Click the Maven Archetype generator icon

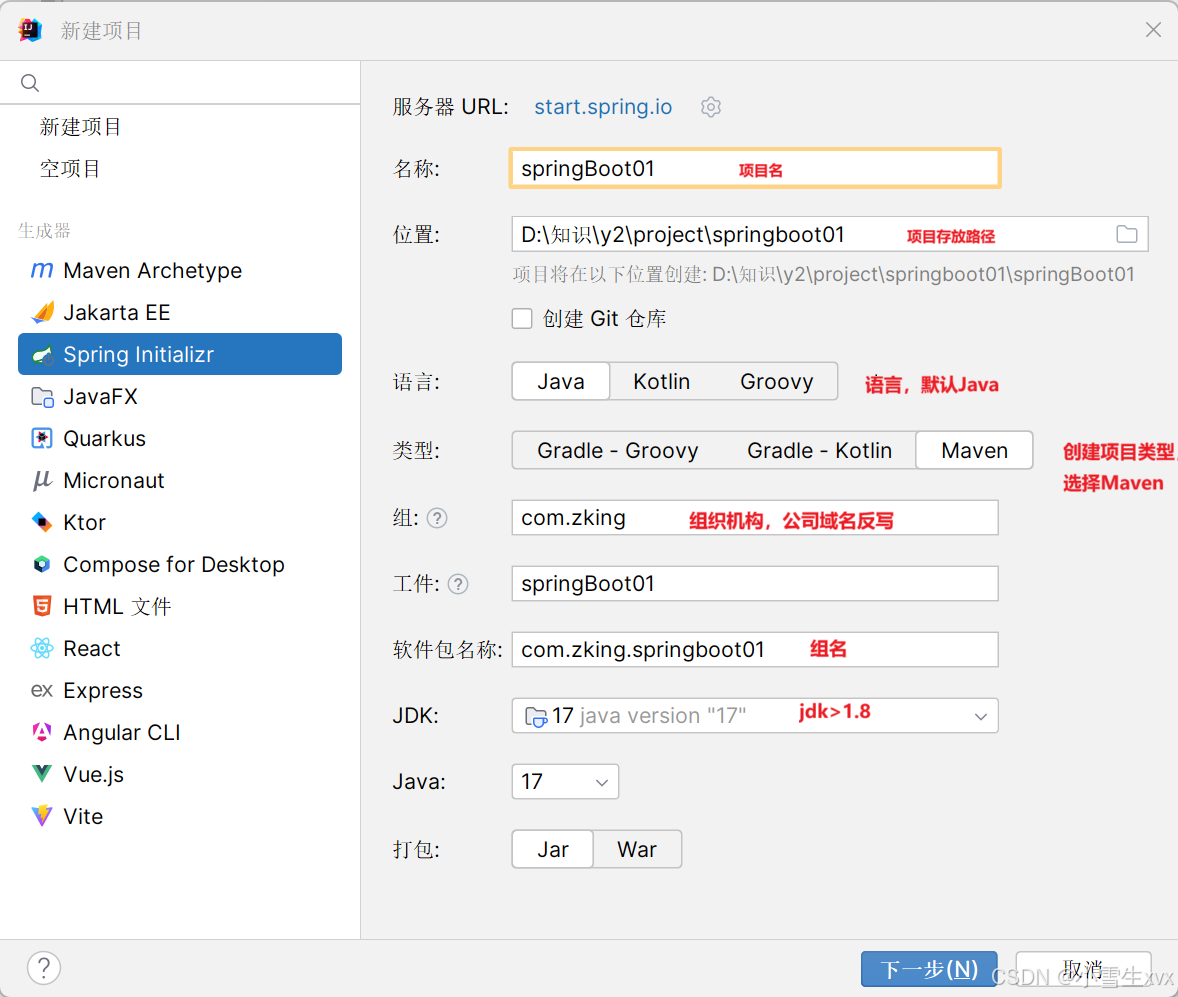[42, 270]
